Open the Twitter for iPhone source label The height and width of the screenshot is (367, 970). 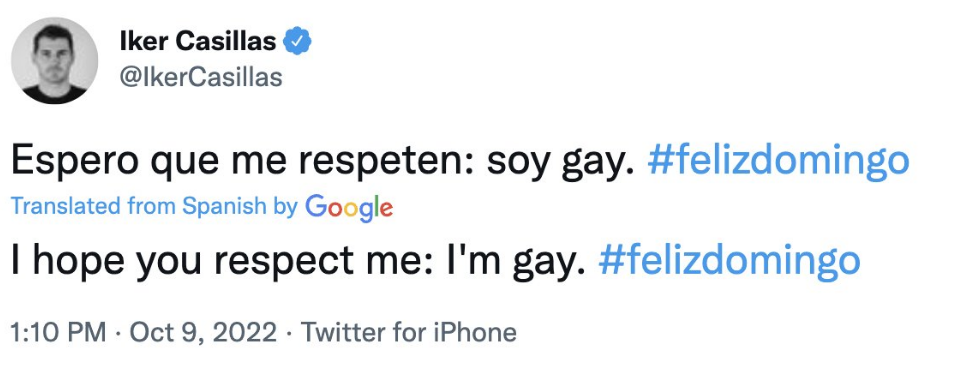[408, 332]
